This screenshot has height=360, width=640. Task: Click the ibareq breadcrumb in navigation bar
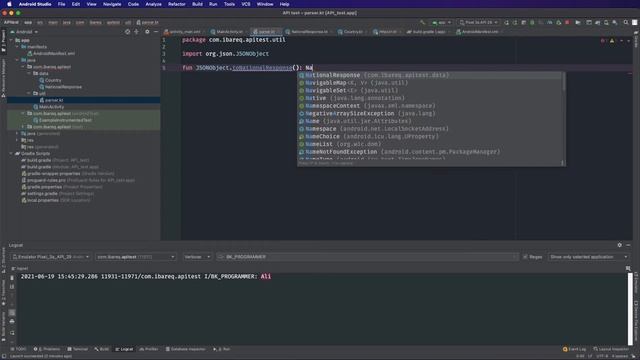96,22
